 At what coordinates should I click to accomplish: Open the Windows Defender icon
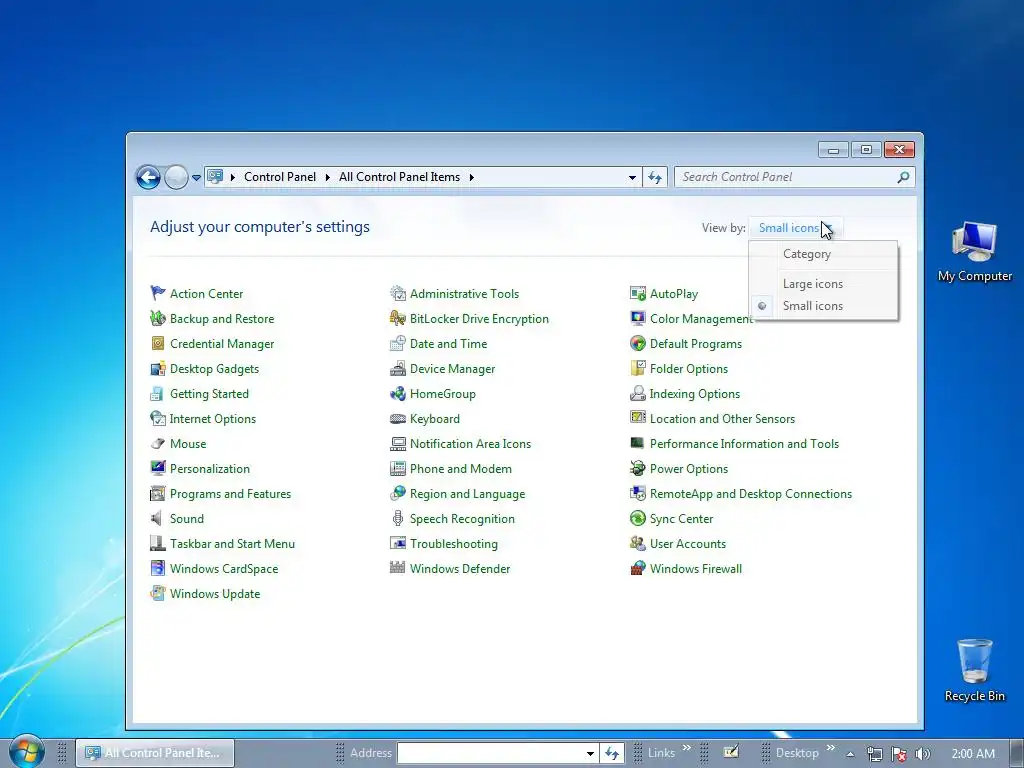397,568
